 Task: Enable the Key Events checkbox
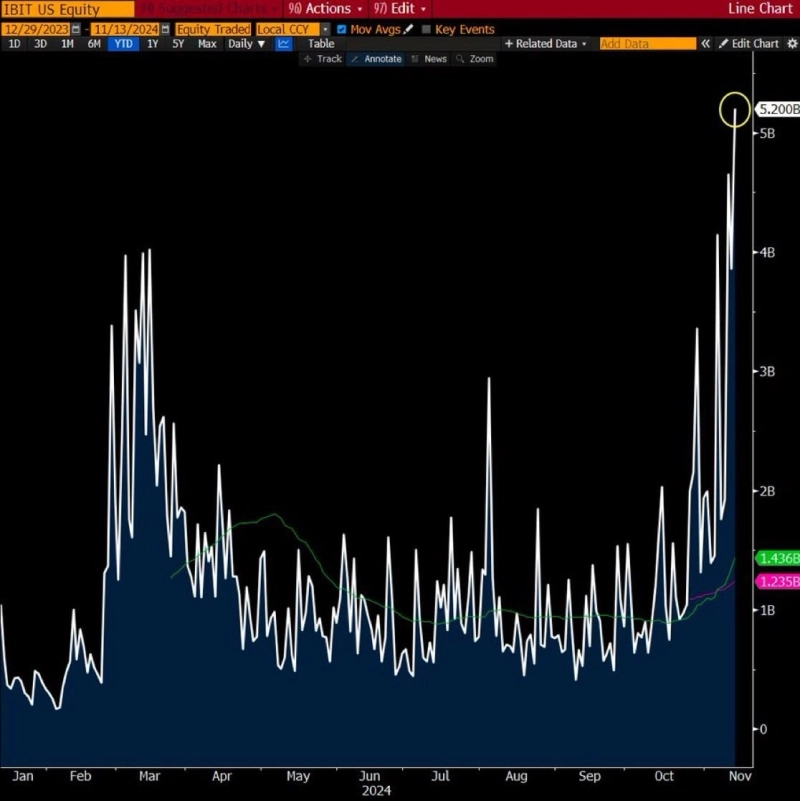point(427,29)
